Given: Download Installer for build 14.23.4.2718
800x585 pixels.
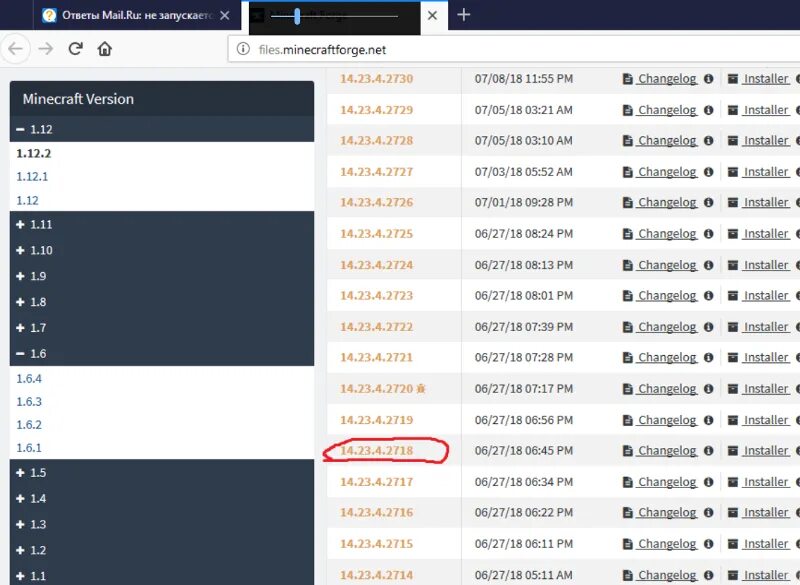Looking at the screenshot, I should [x=766, y=451].
